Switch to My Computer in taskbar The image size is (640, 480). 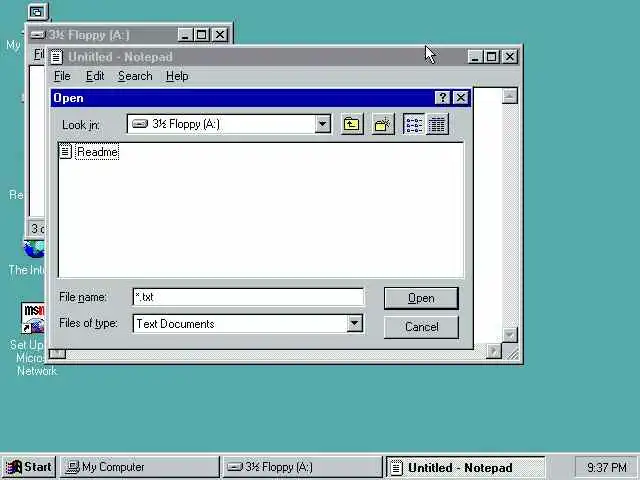[x=140, y=467]
